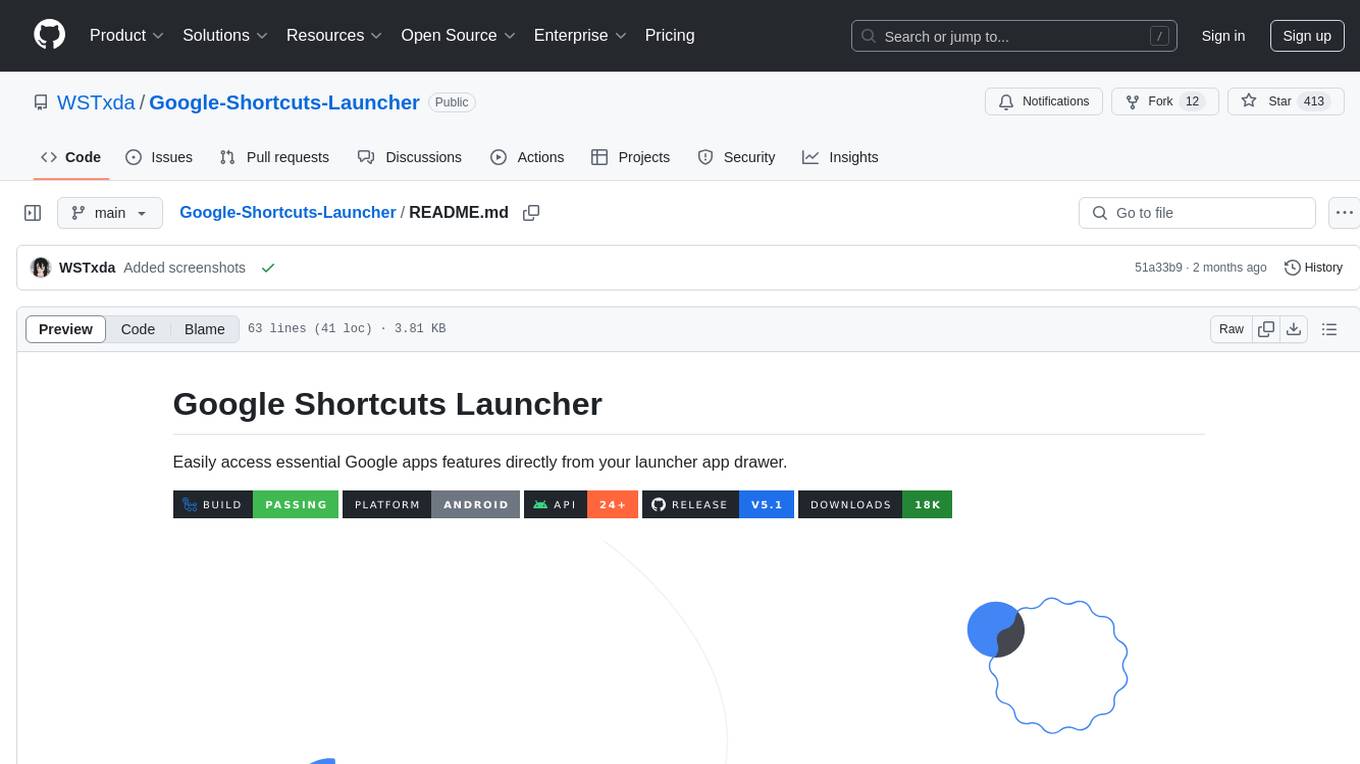1360x764 pixels.
Task: Open the Google-Shortcuts-Launcher repository title link
Action: click(x=284, y=102)
